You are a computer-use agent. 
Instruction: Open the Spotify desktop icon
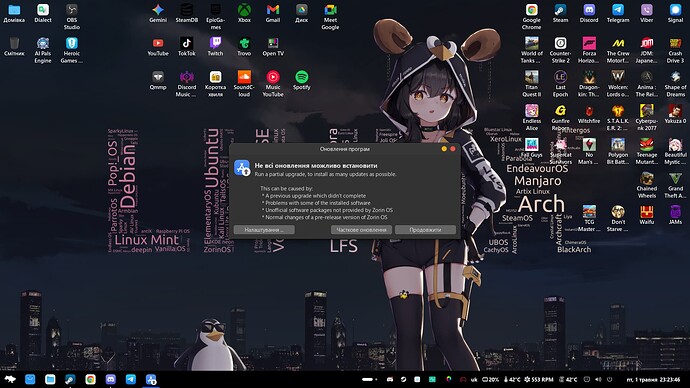point(301,81)
